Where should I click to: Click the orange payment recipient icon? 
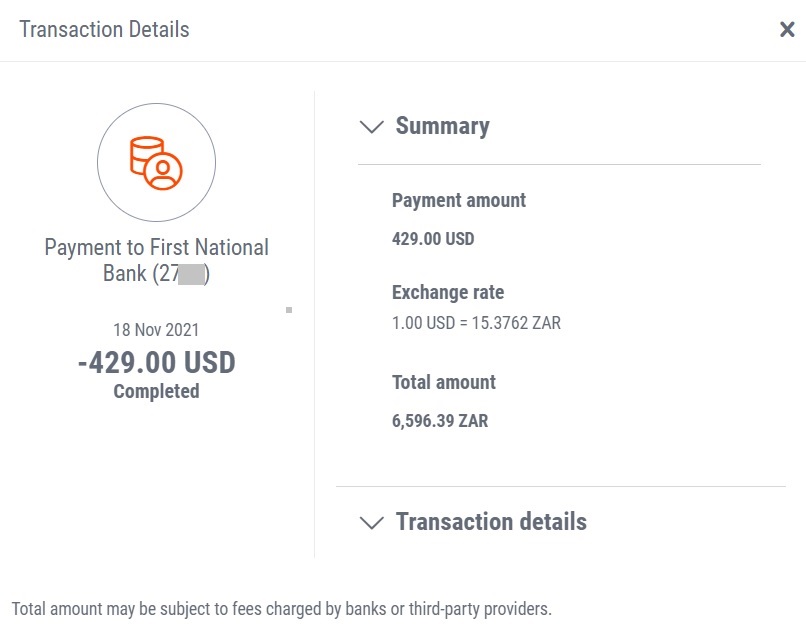(156, 162)
